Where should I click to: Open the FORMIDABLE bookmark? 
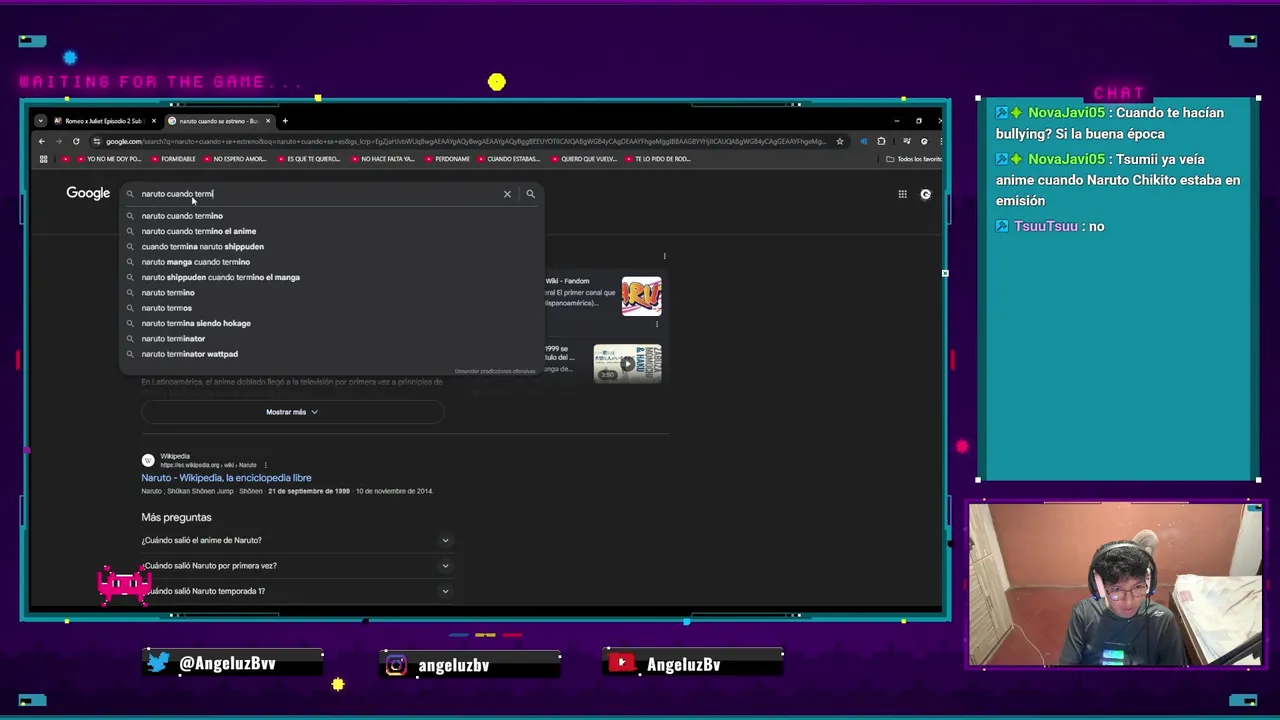[x=172, y=159]
